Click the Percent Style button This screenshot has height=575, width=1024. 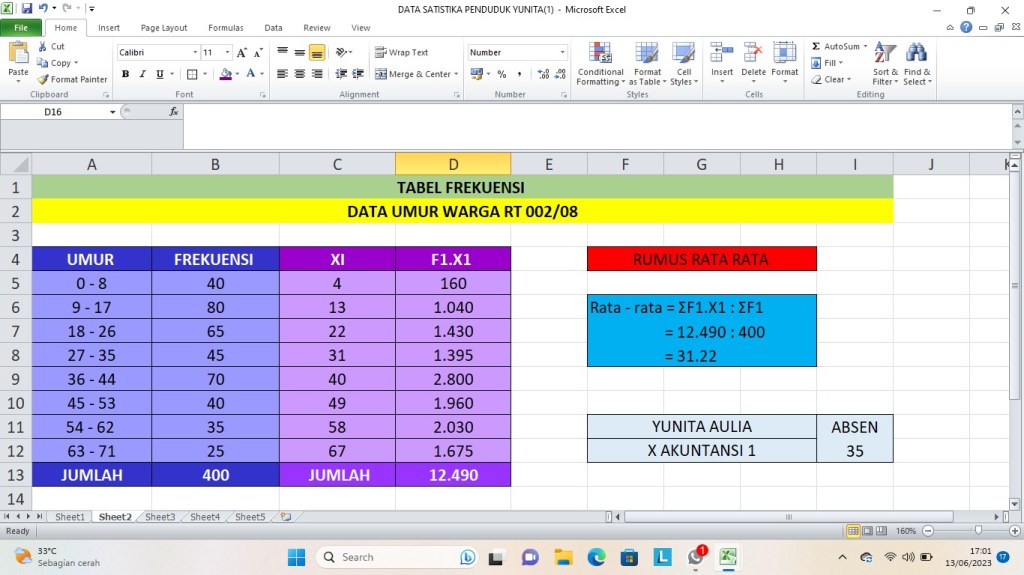click(x=501, y=74)
